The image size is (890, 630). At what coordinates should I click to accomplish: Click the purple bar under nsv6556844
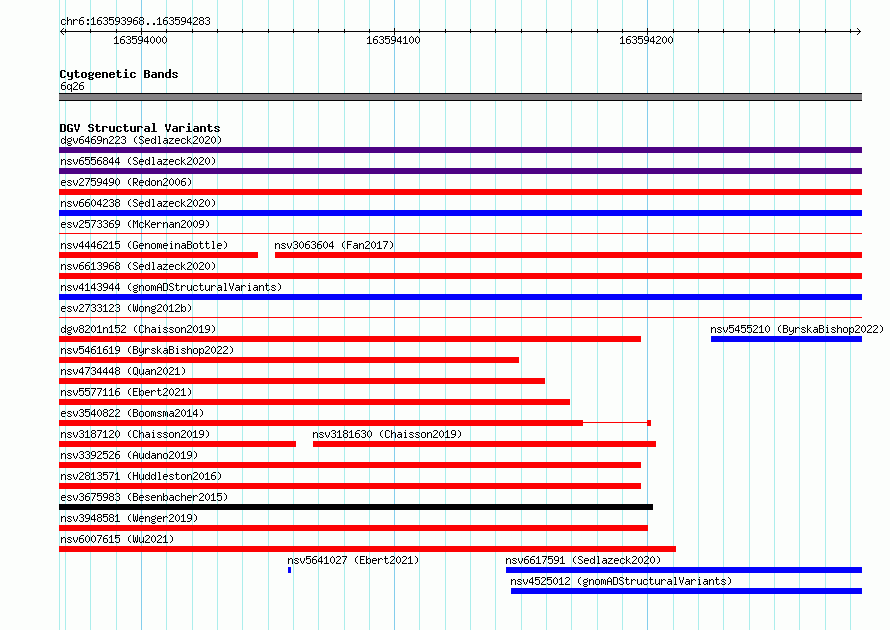coord(460,171)
